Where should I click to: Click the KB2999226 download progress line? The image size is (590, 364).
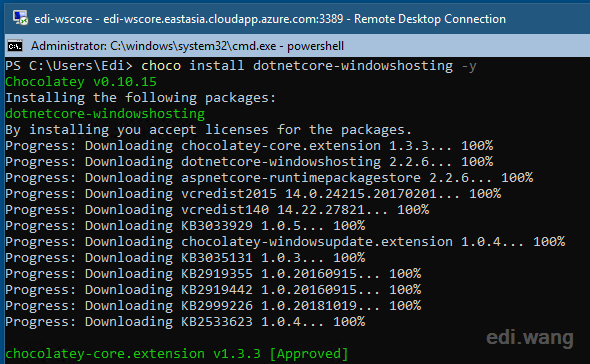click(213, 306)
